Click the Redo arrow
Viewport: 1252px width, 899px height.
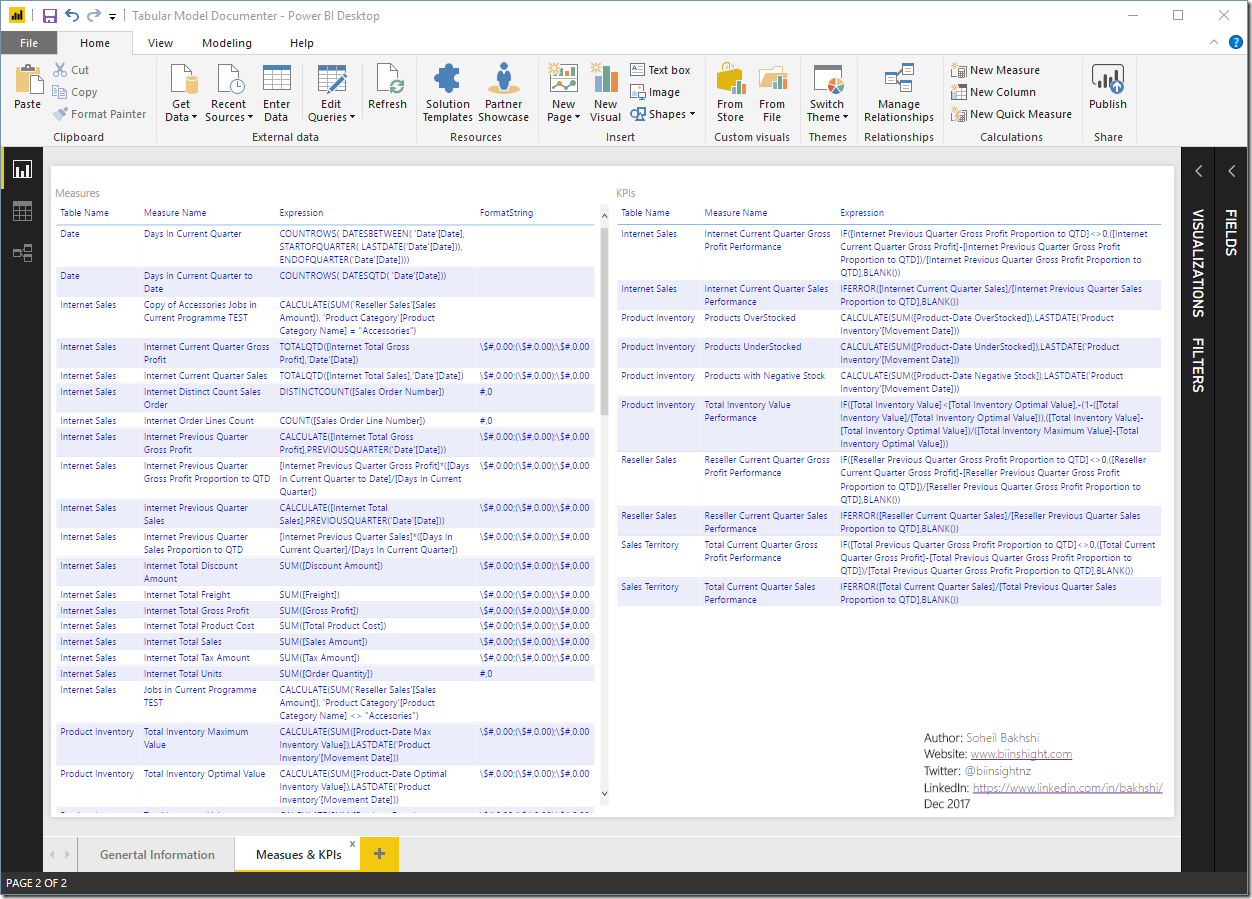pyautogui.click(x=94, y=16)
